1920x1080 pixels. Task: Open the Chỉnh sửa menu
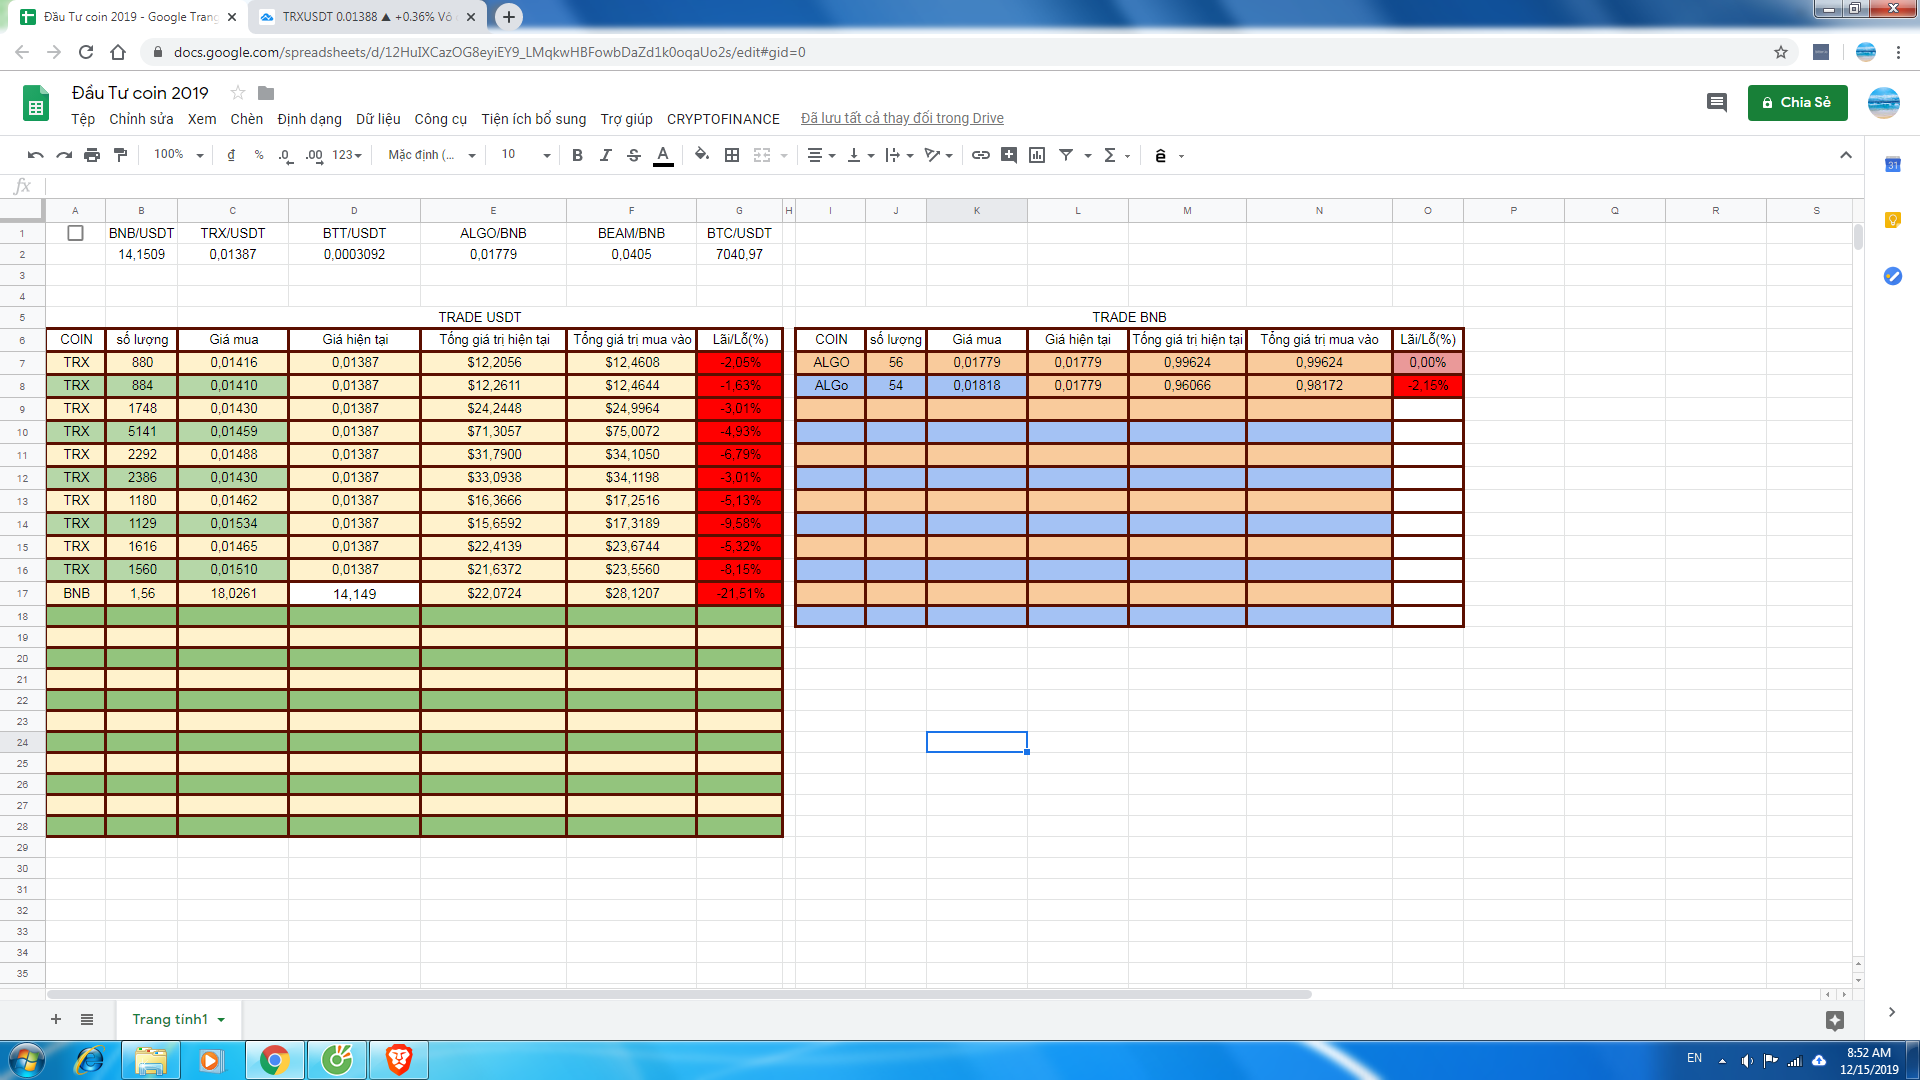click(141, 119)
